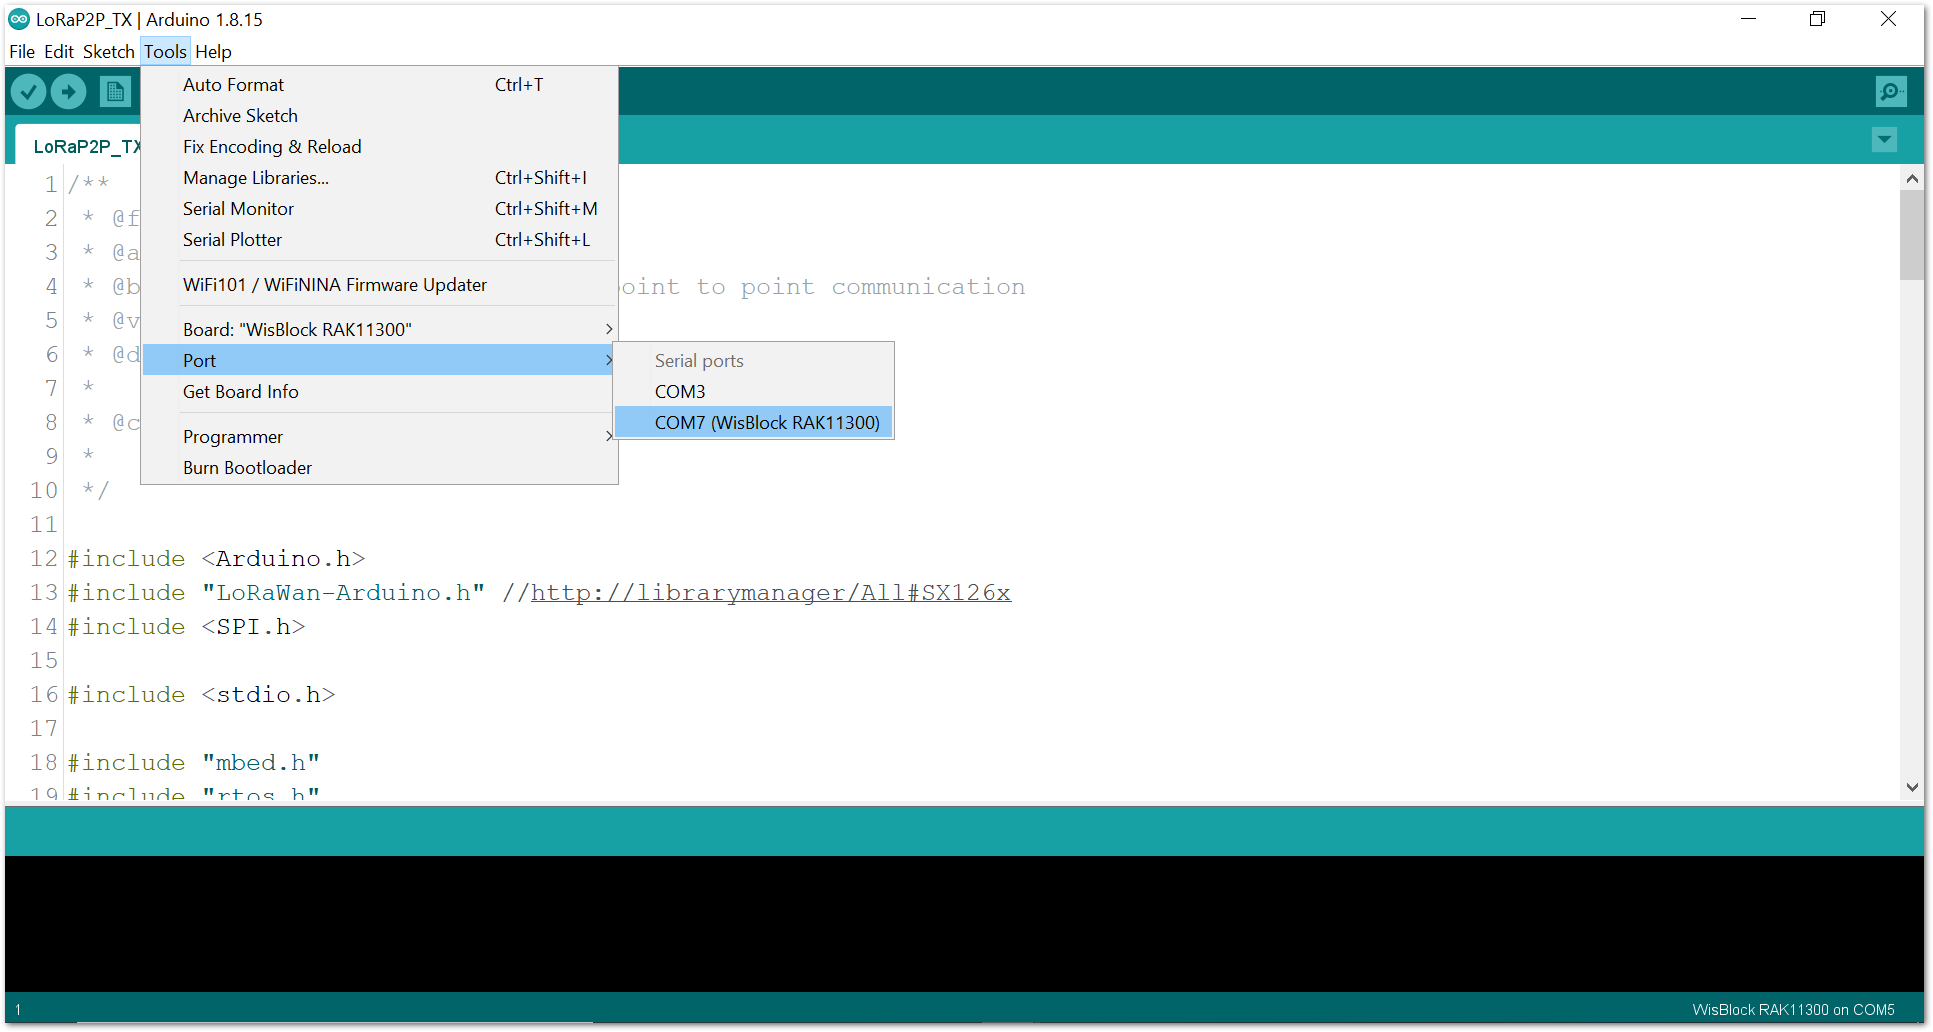
Task: Click the editor scrollbar down arrow
Action: tap(1911, 787)
